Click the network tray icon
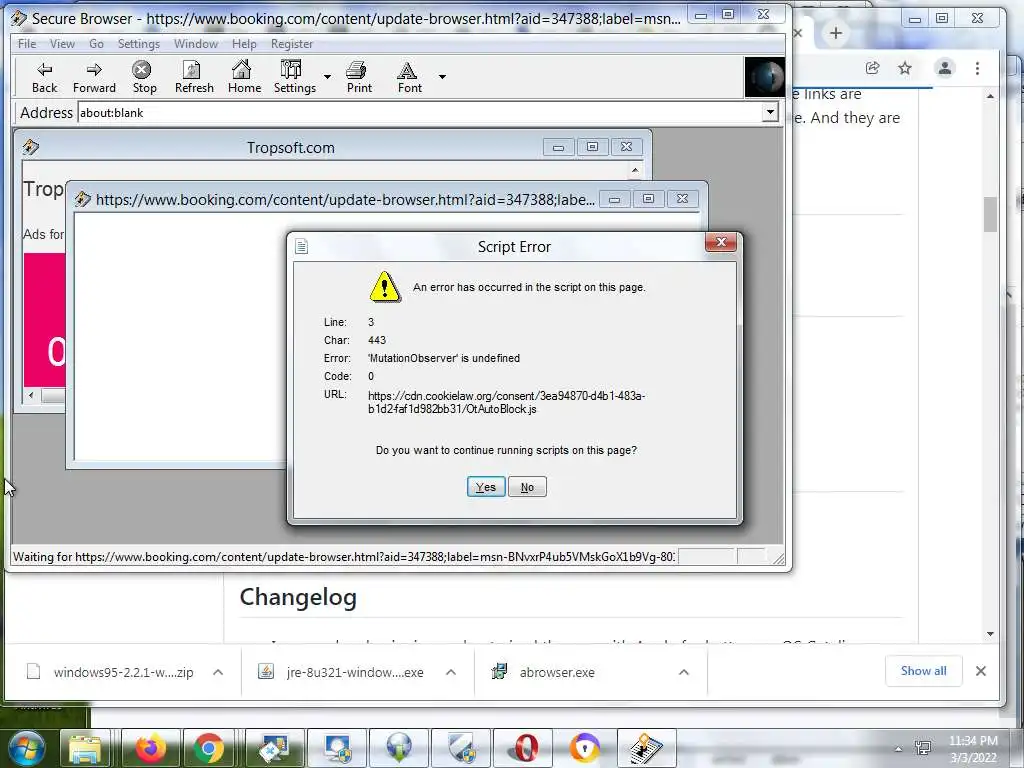Image resolution: width=1024 pixels, height=768 pixels. click(923, 748)
